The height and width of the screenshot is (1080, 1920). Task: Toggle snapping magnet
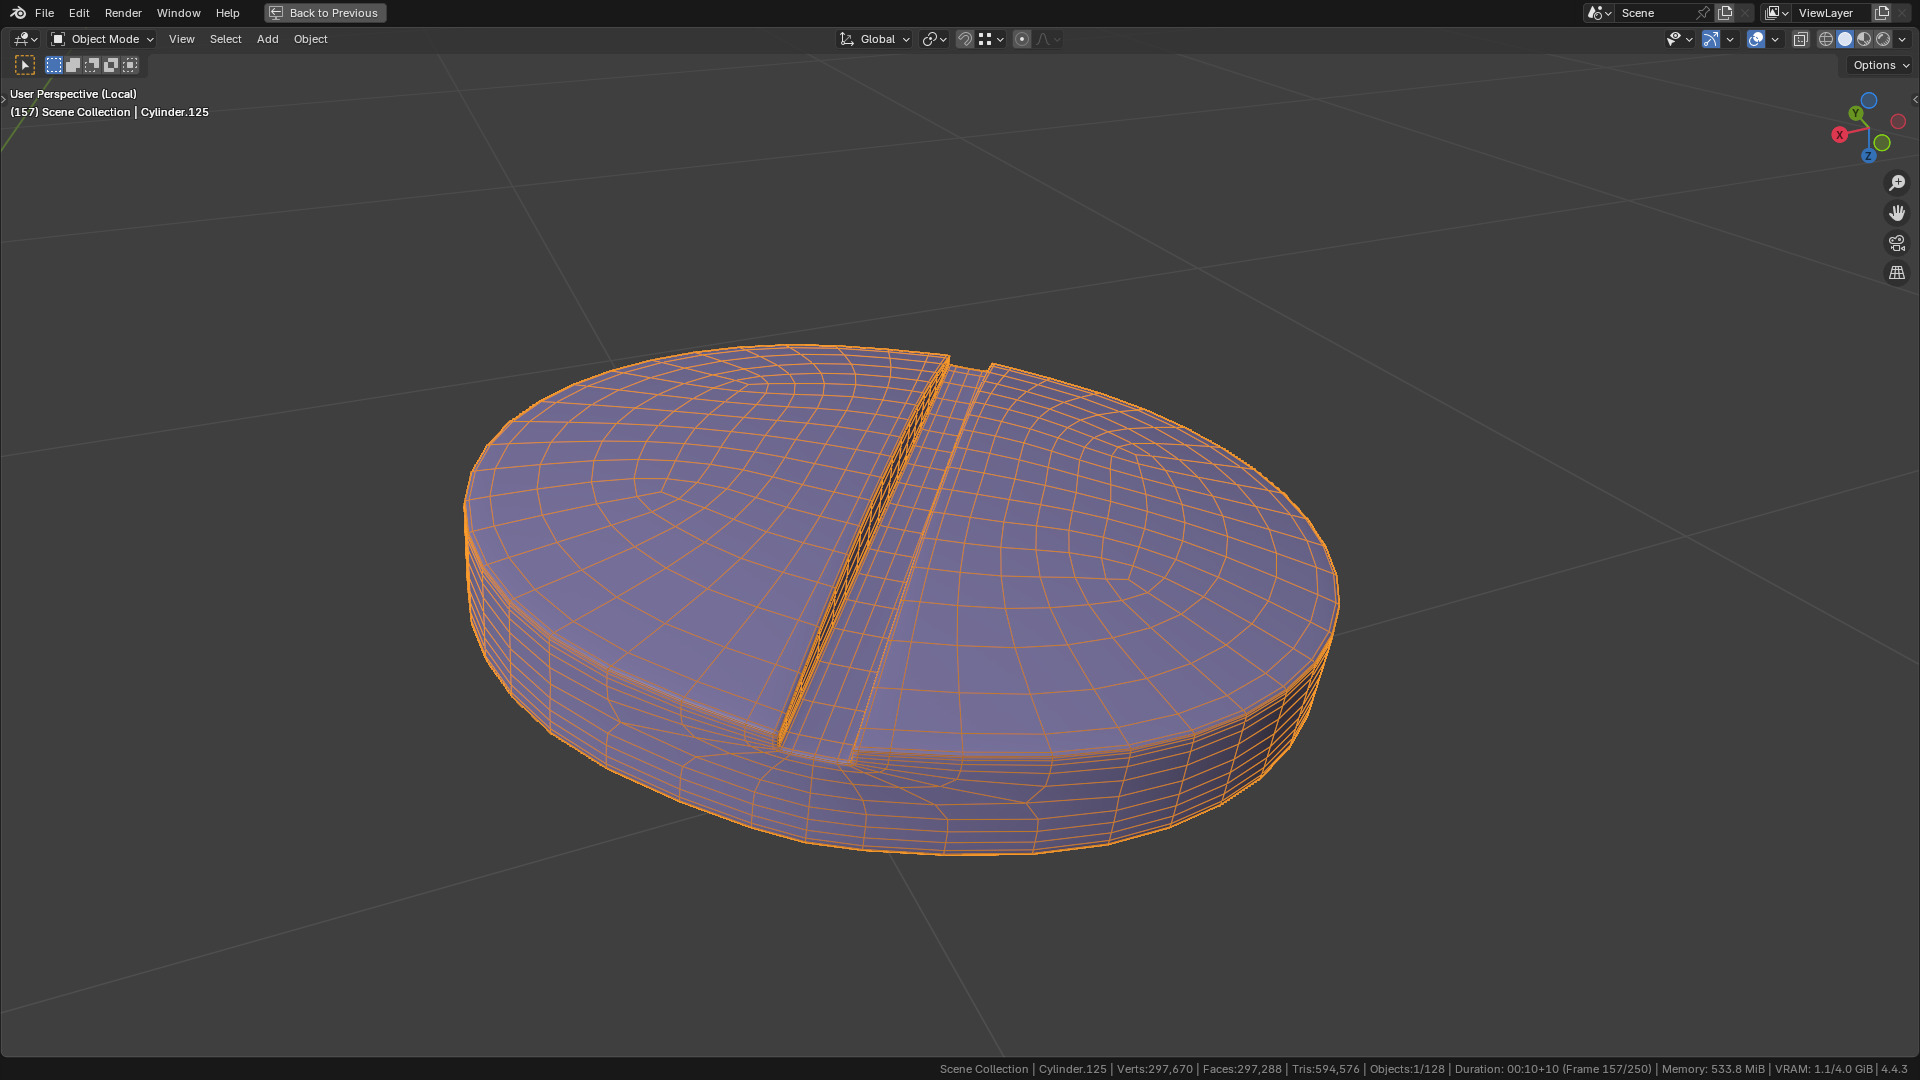pos(964,39)
